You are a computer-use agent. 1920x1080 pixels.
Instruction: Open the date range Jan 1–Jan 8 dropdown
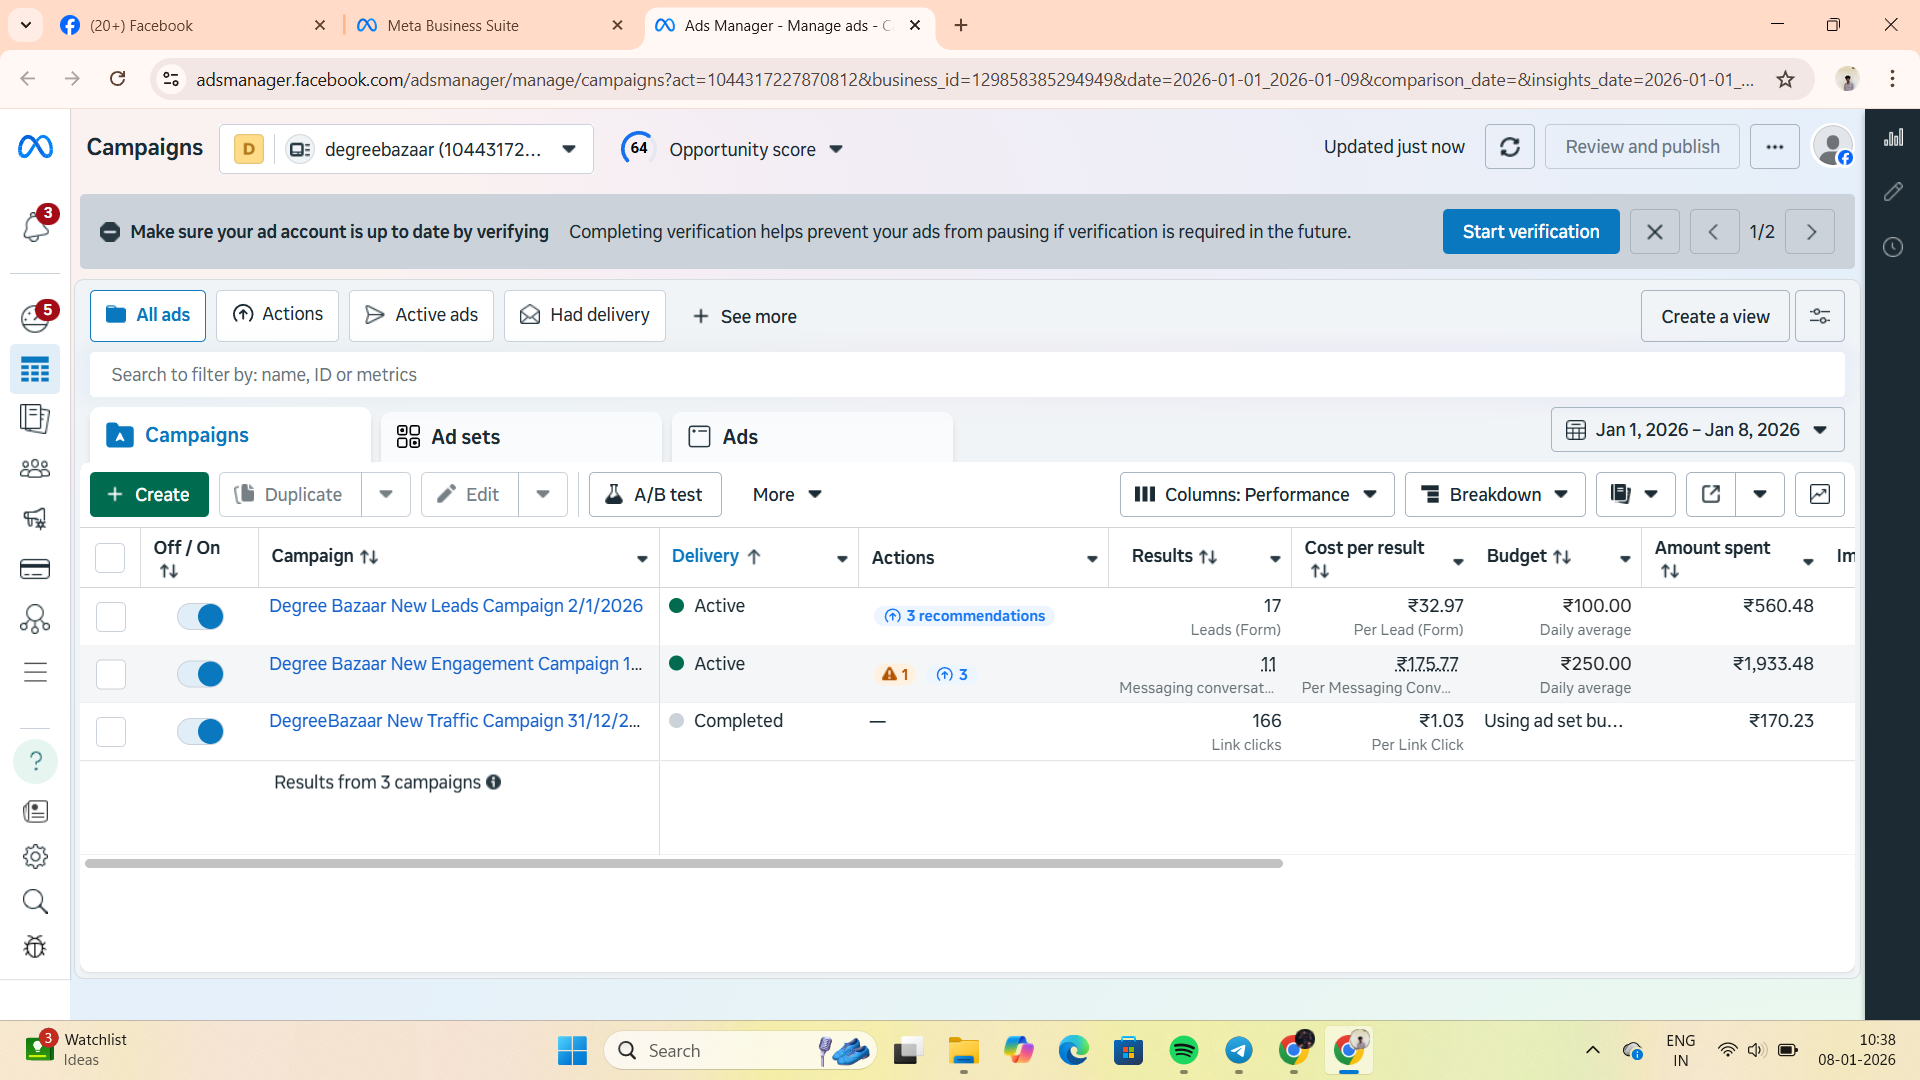pos(1697,430)
